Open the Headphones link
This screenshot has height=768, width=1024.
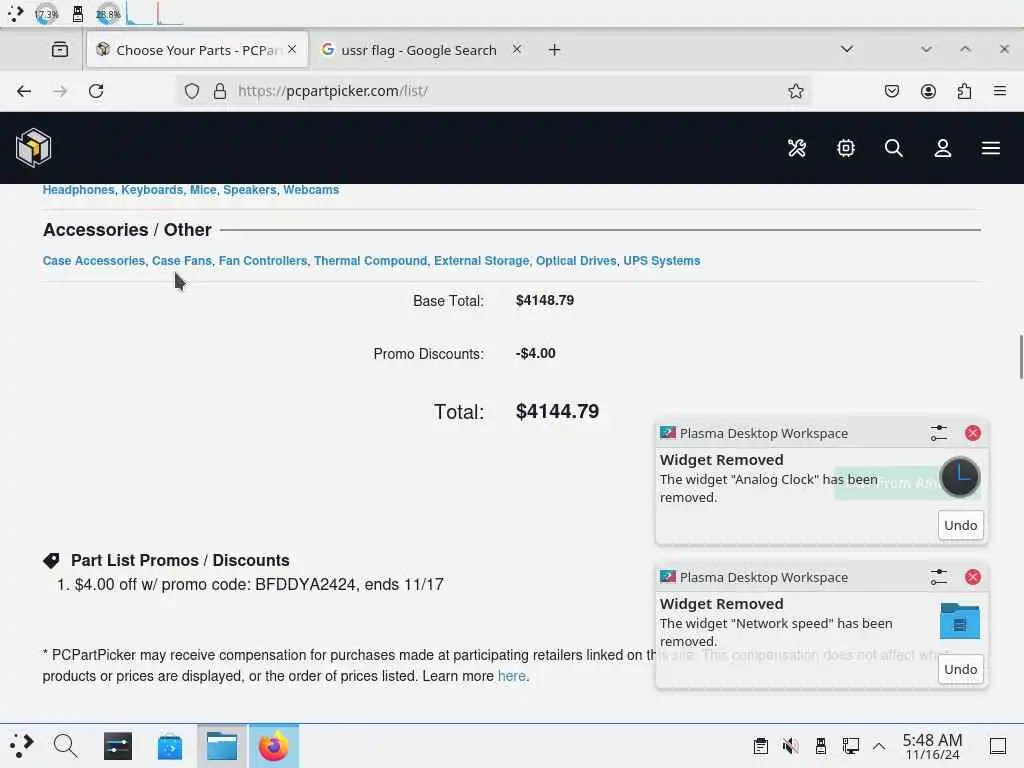click(x=78, y=189)
